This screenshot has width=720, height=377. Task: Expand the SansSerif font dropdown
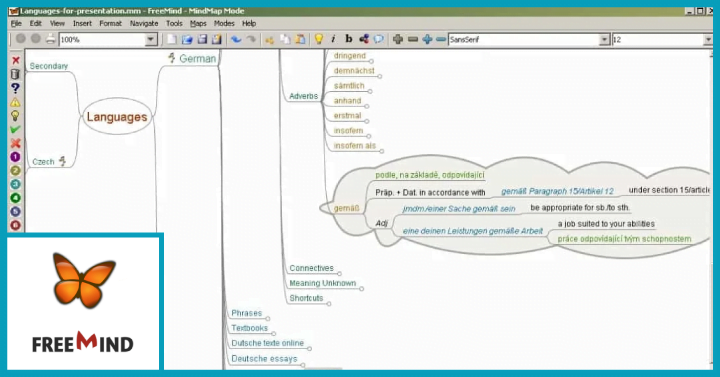coord(604,40)
